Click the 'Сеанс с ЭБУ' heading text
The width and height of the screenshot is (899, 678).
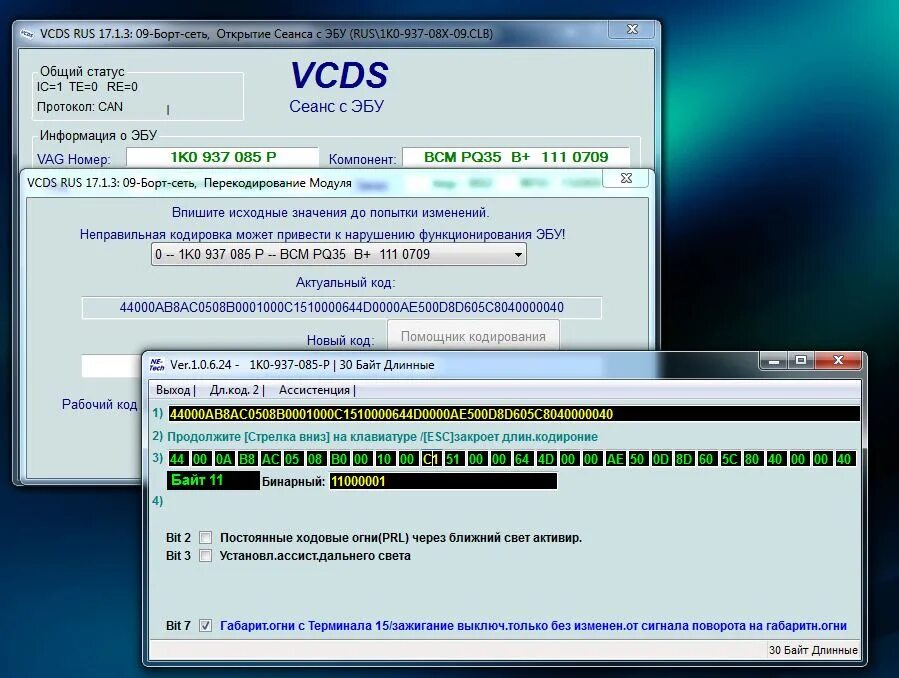[337, 107]
